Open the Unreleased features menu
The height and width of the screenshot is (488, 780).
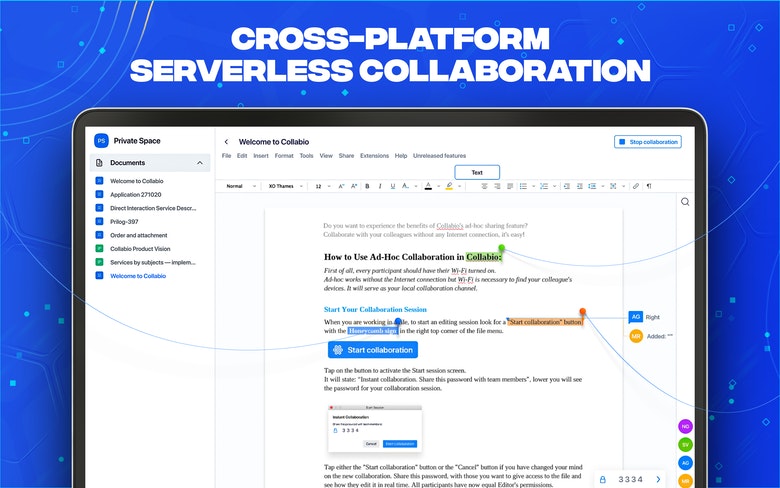coord(439,156)
